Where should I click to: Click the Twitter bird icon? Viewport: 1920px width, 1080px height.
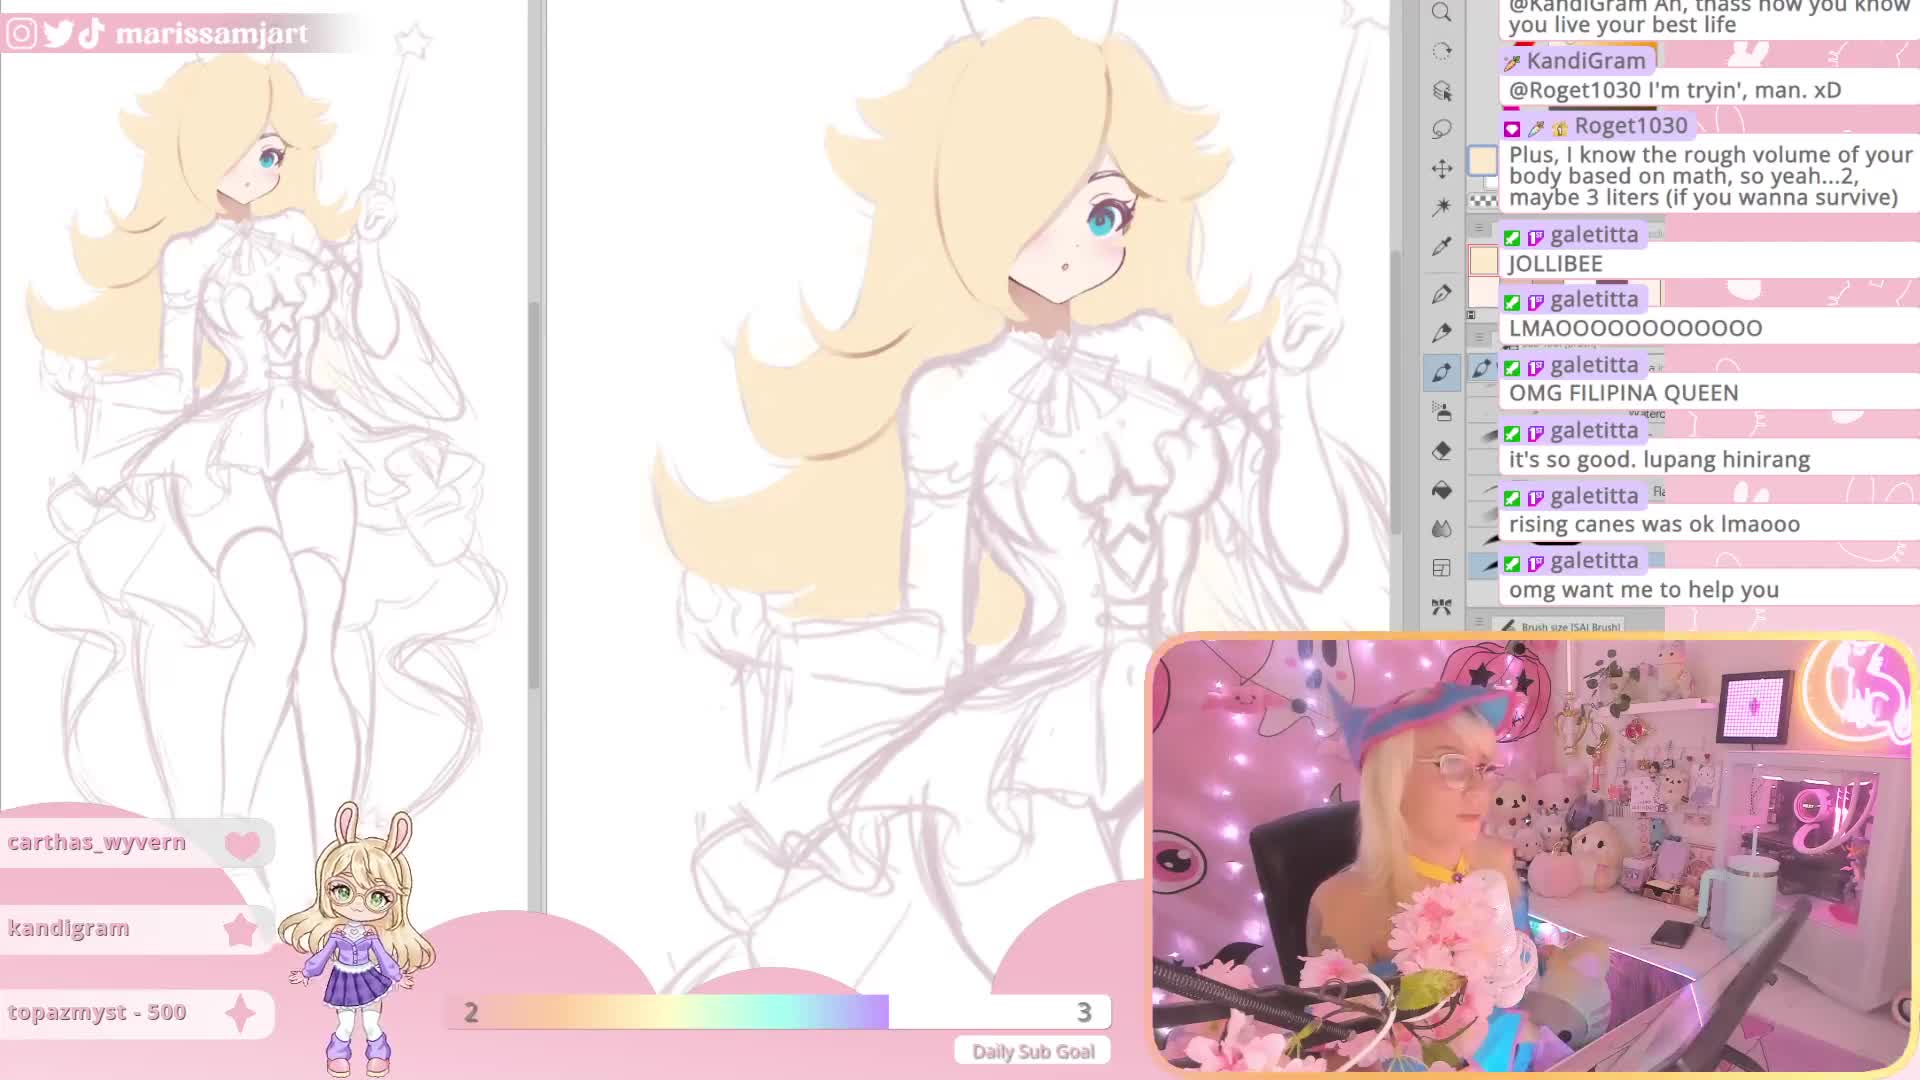point(58,34)
